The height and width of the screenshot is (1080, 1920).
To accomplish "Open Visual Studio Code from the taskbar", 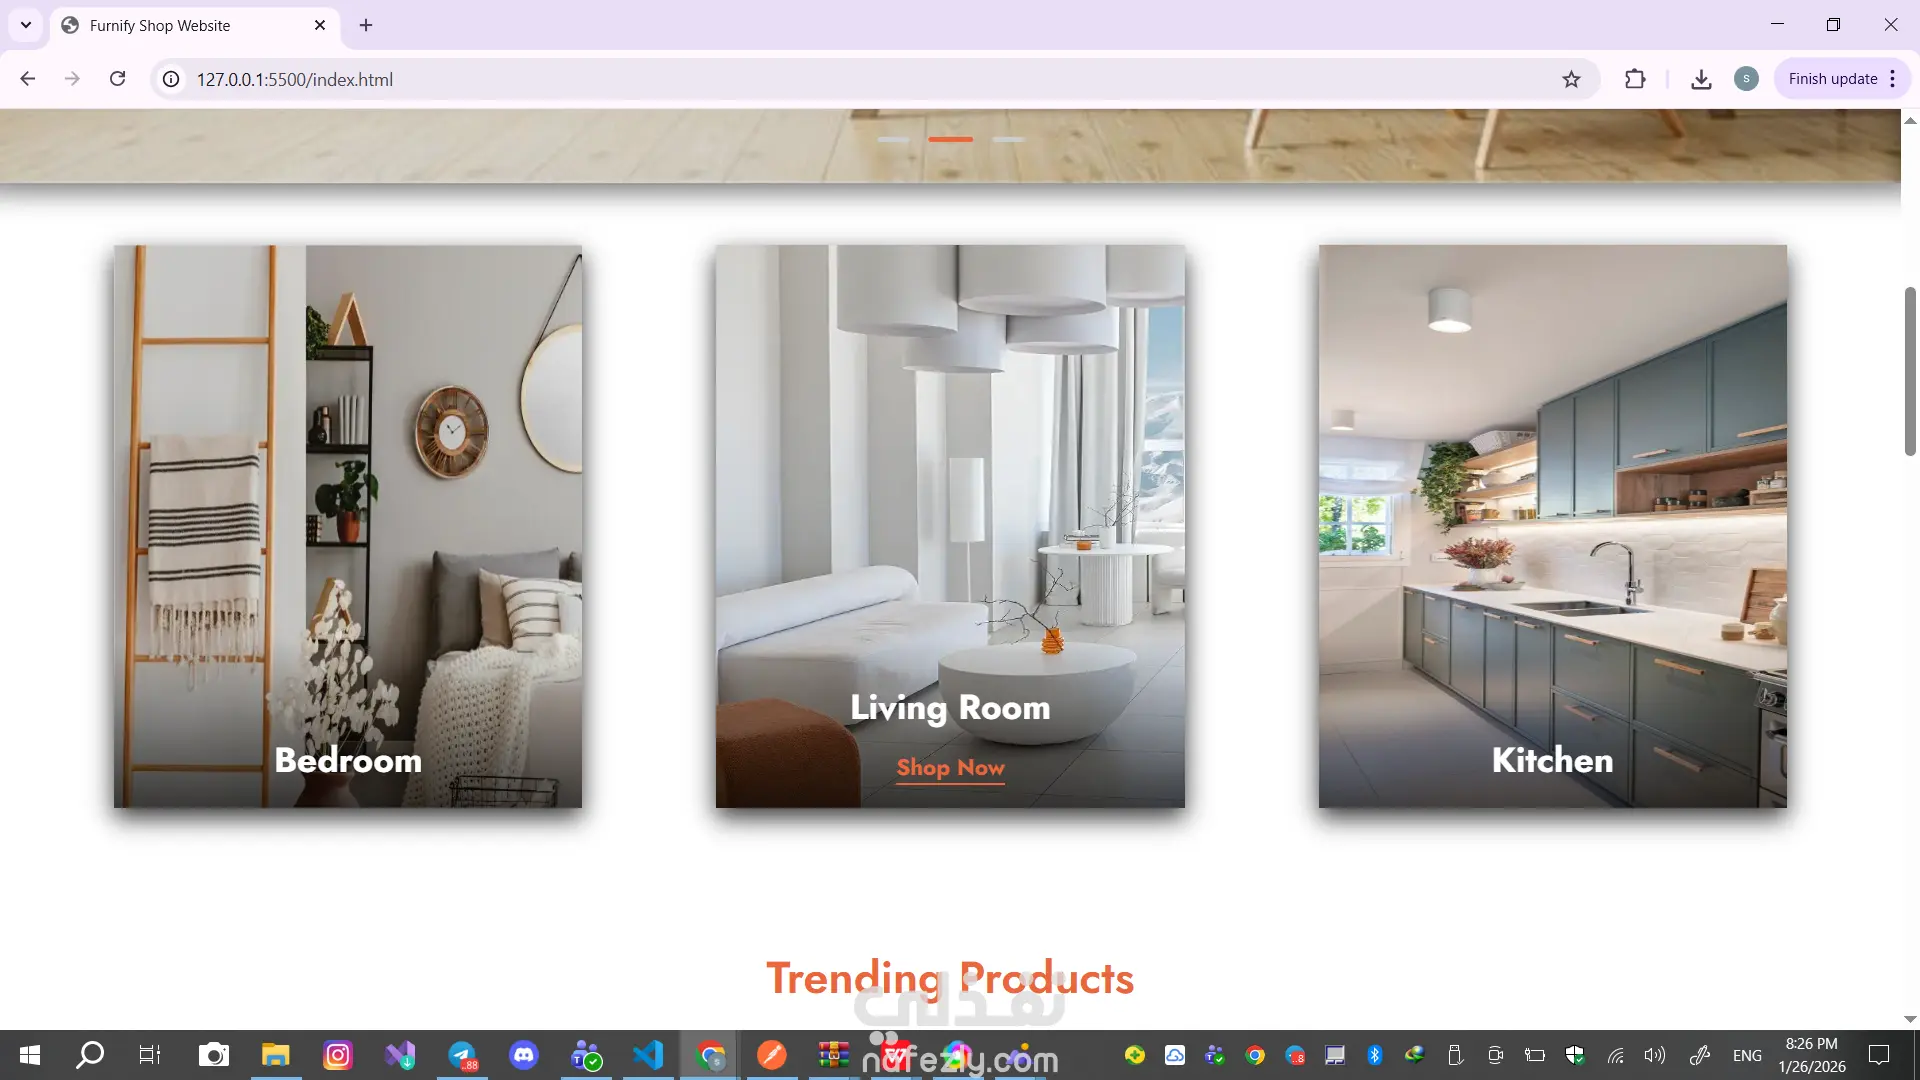I will [648, 1055].
